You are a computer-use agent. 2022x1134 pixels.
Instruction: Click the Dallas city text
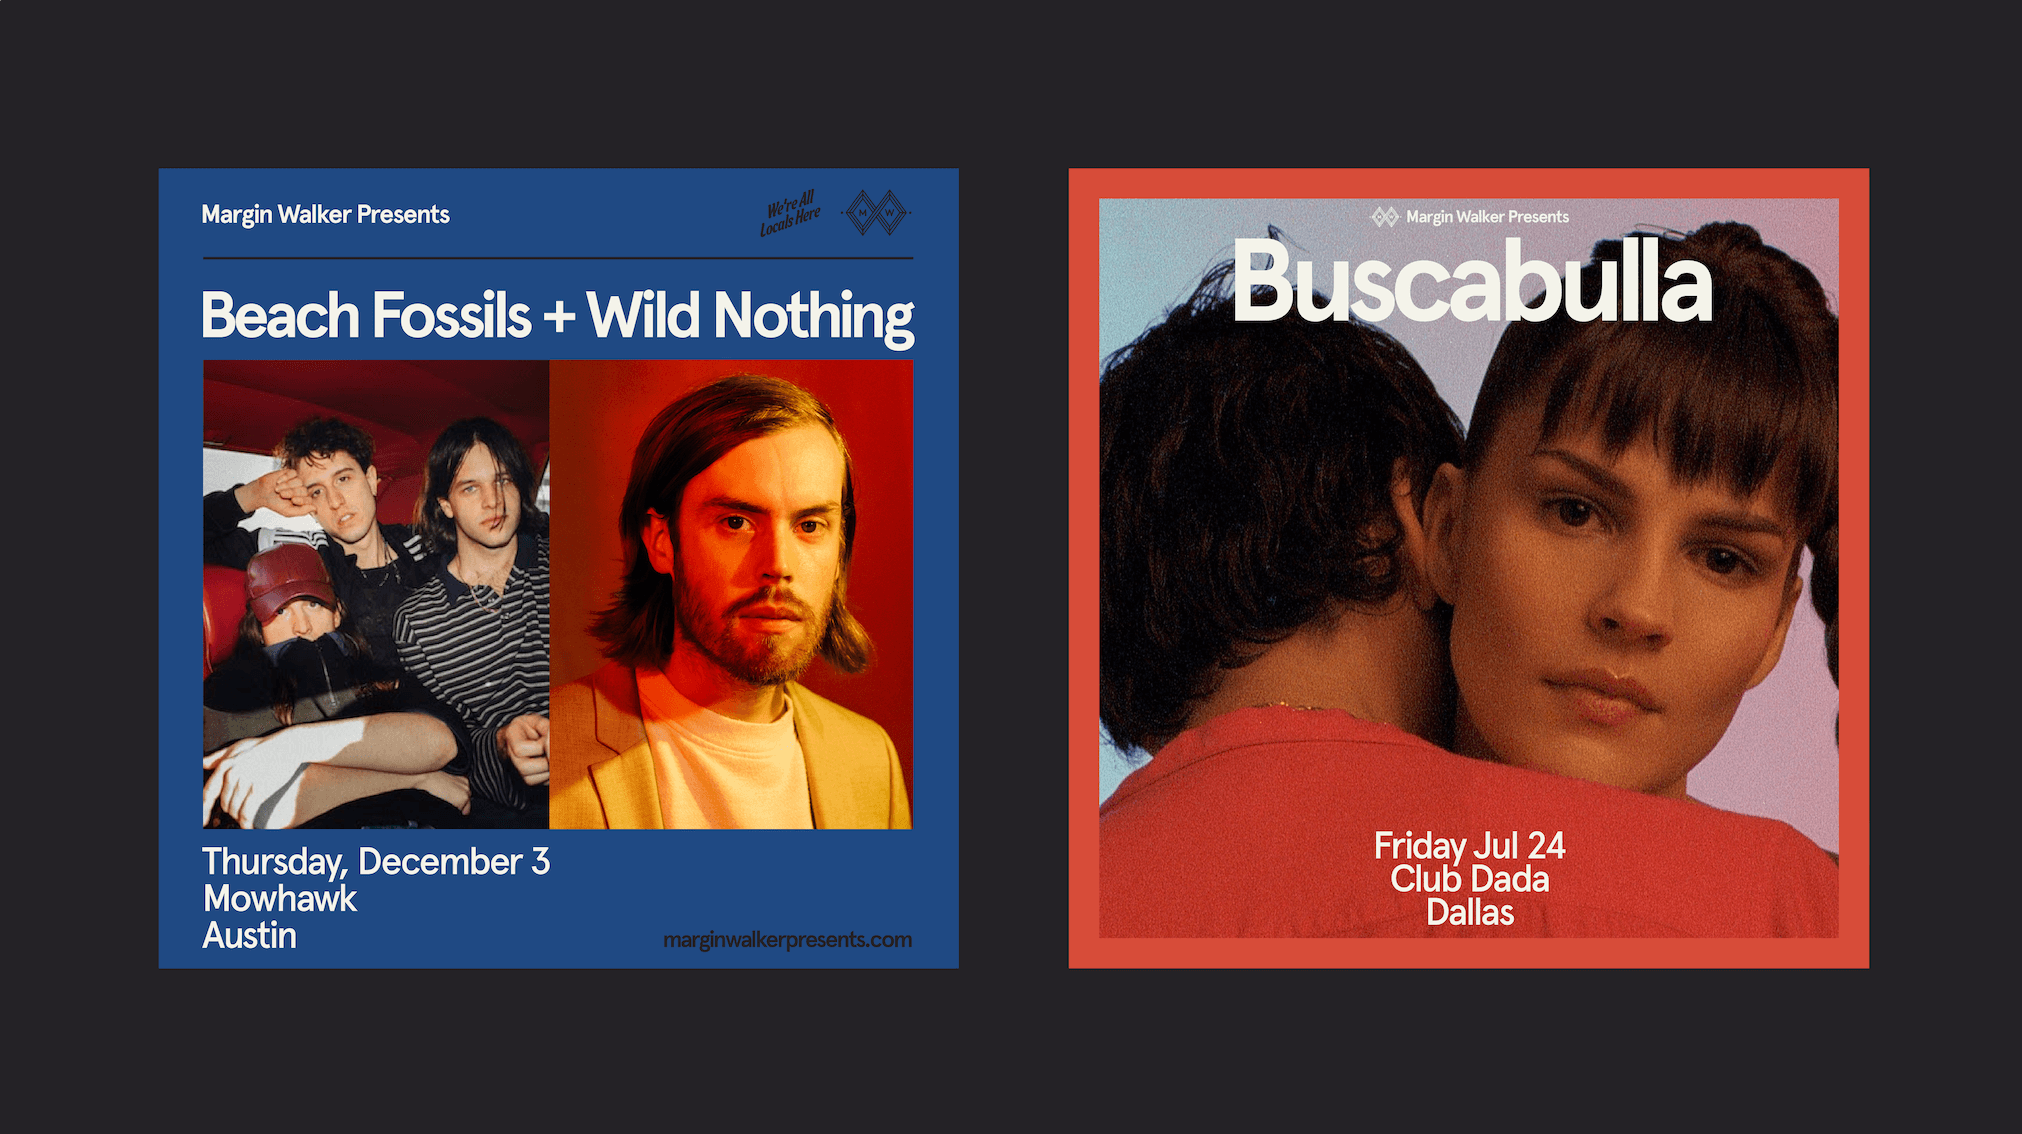coord(1469,912)
